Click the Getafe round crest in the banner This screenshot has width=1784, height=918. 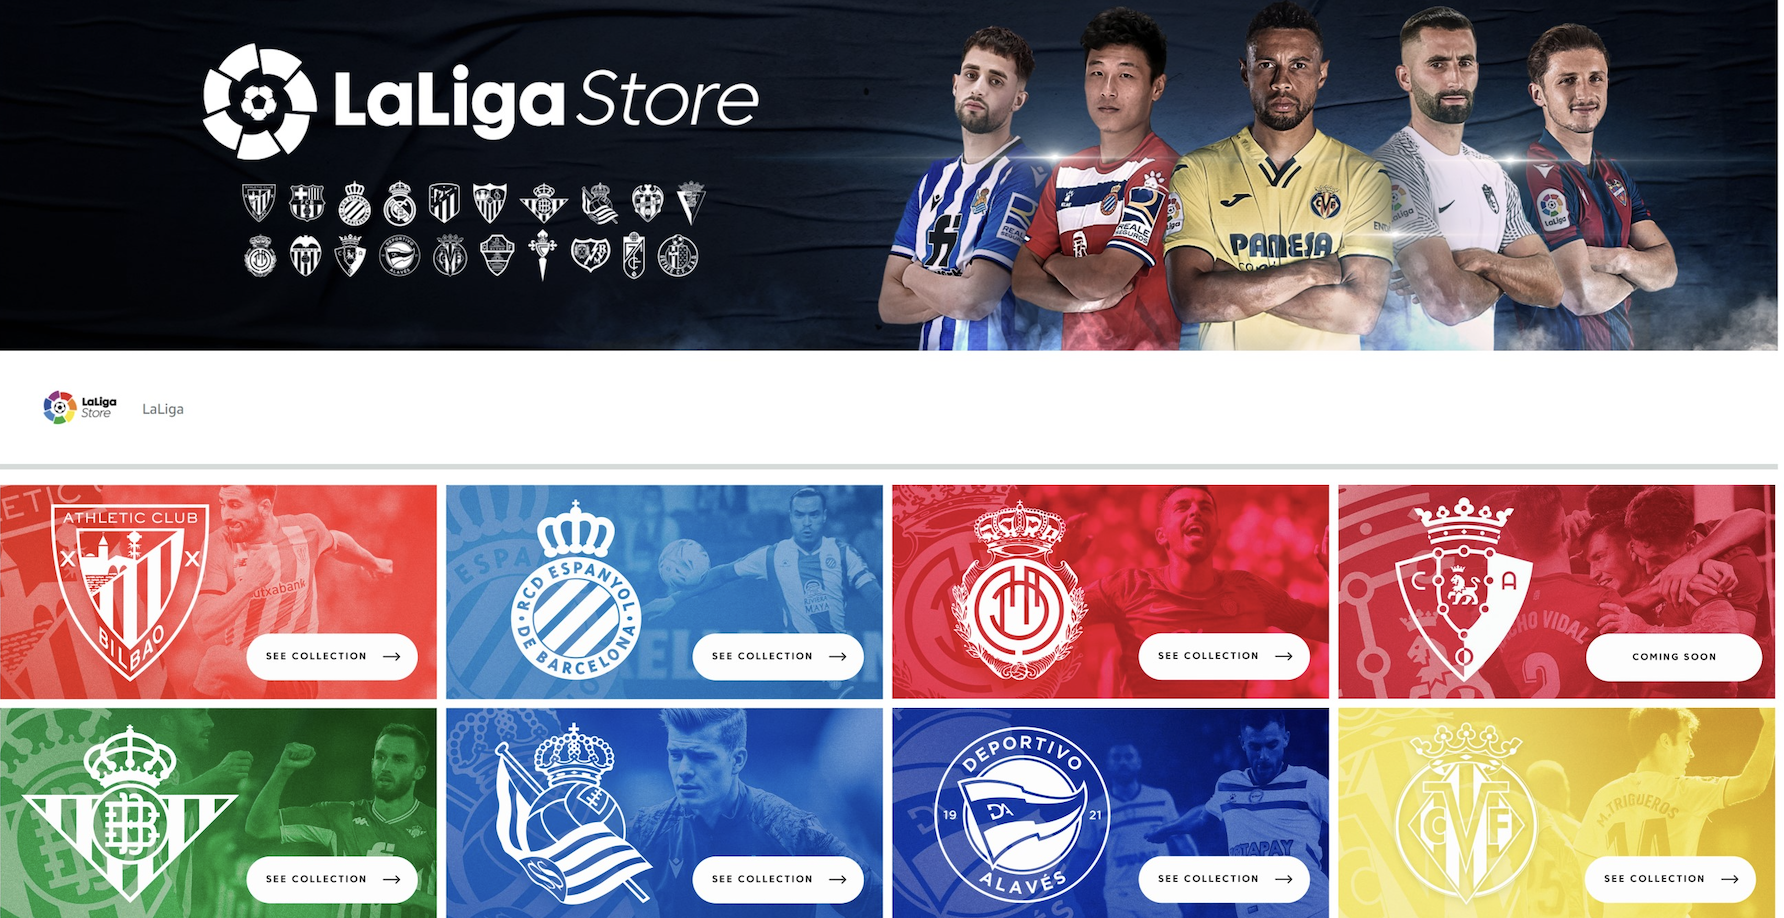(678, 256)
